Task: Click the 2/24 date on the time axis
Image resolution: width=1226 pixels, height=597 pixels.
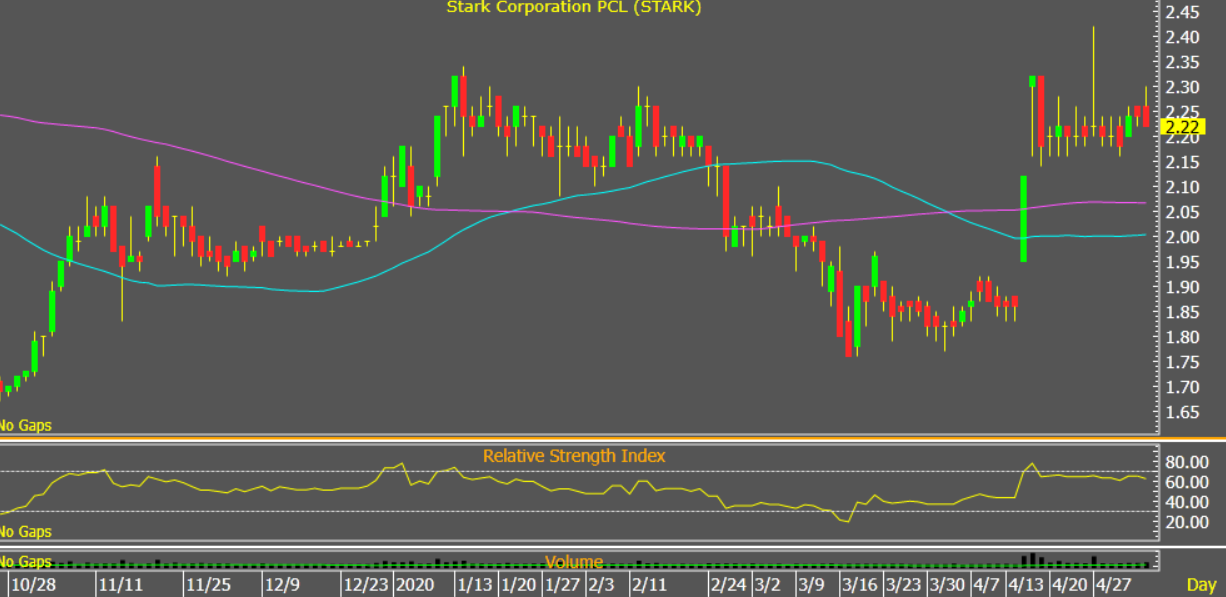Action: [728, 584]
